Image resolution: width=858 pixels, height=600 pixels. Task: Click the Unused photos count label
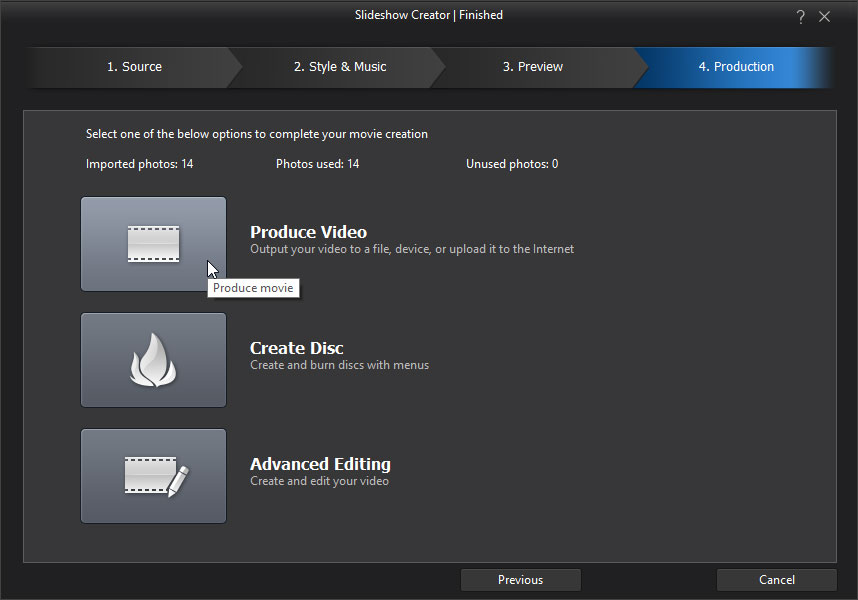point(512,164)
